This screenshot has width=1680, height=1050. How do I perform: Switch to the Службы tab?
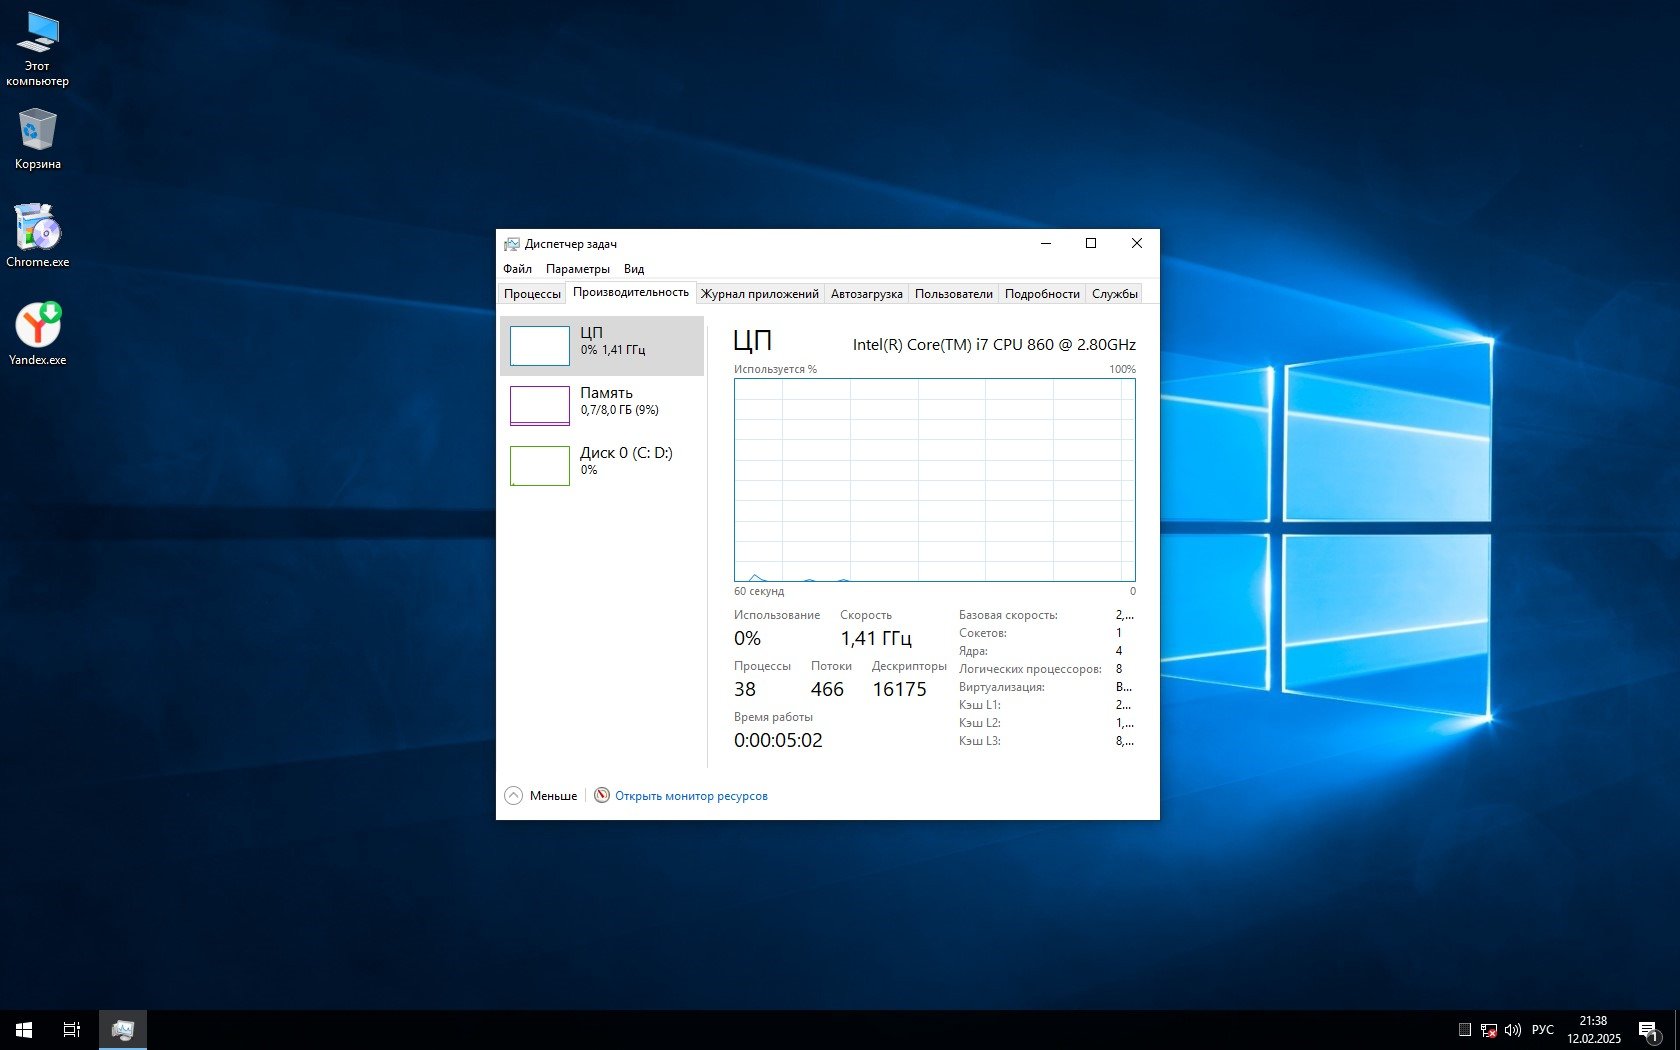click(1114, 294)
